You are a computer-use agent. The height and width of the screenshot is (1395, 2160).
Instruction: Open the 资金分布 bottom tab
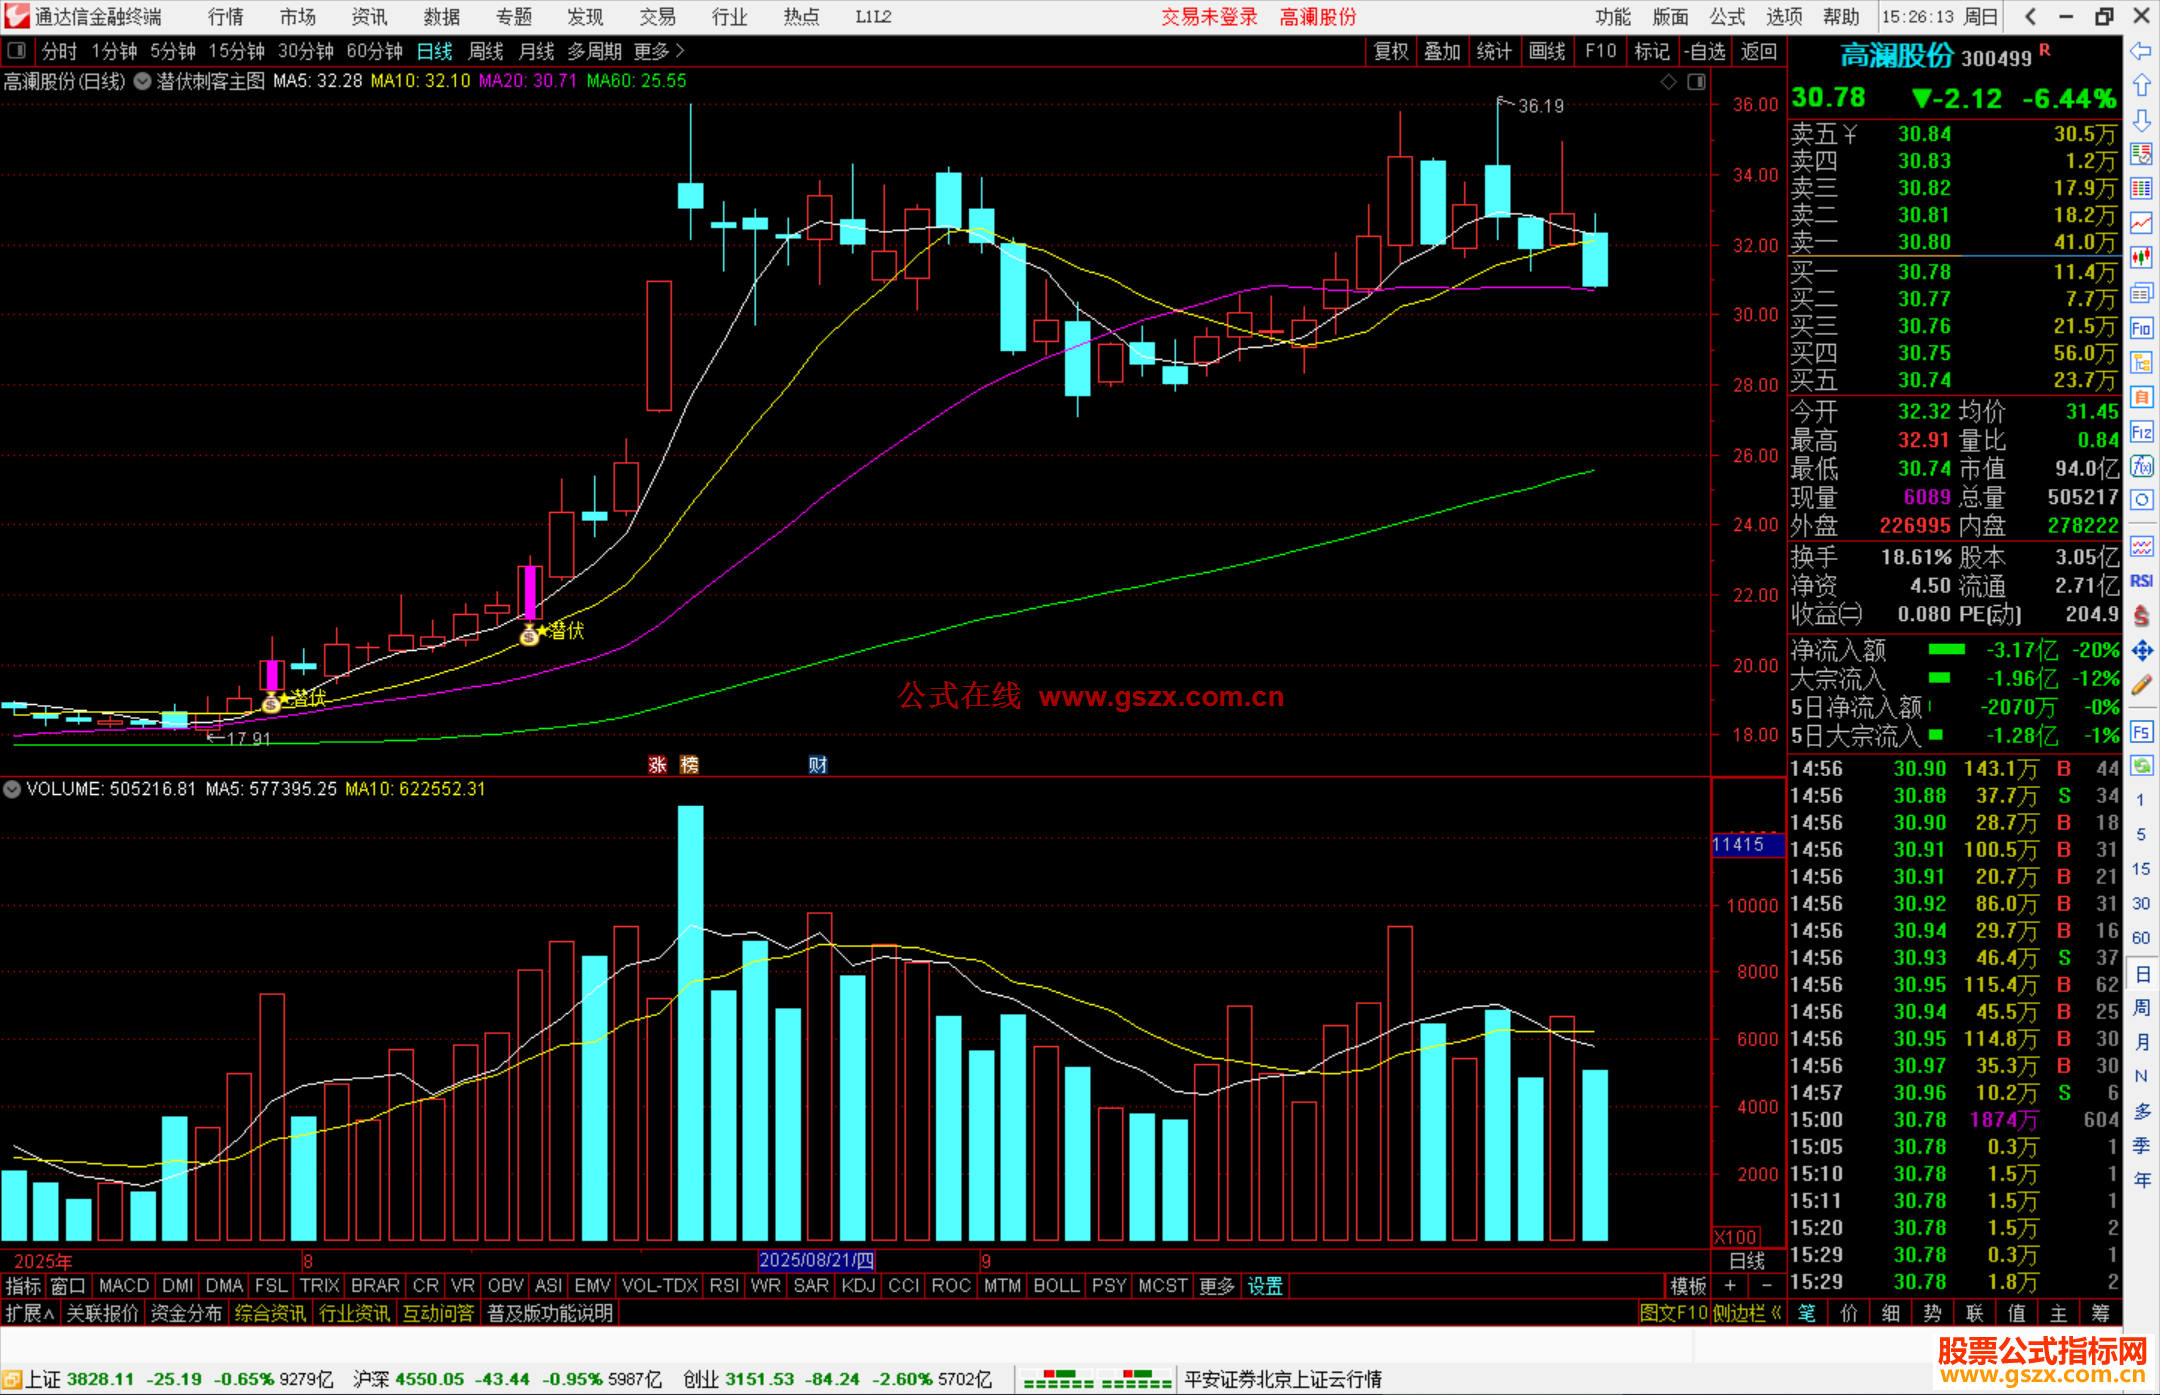pos(186,1313)
